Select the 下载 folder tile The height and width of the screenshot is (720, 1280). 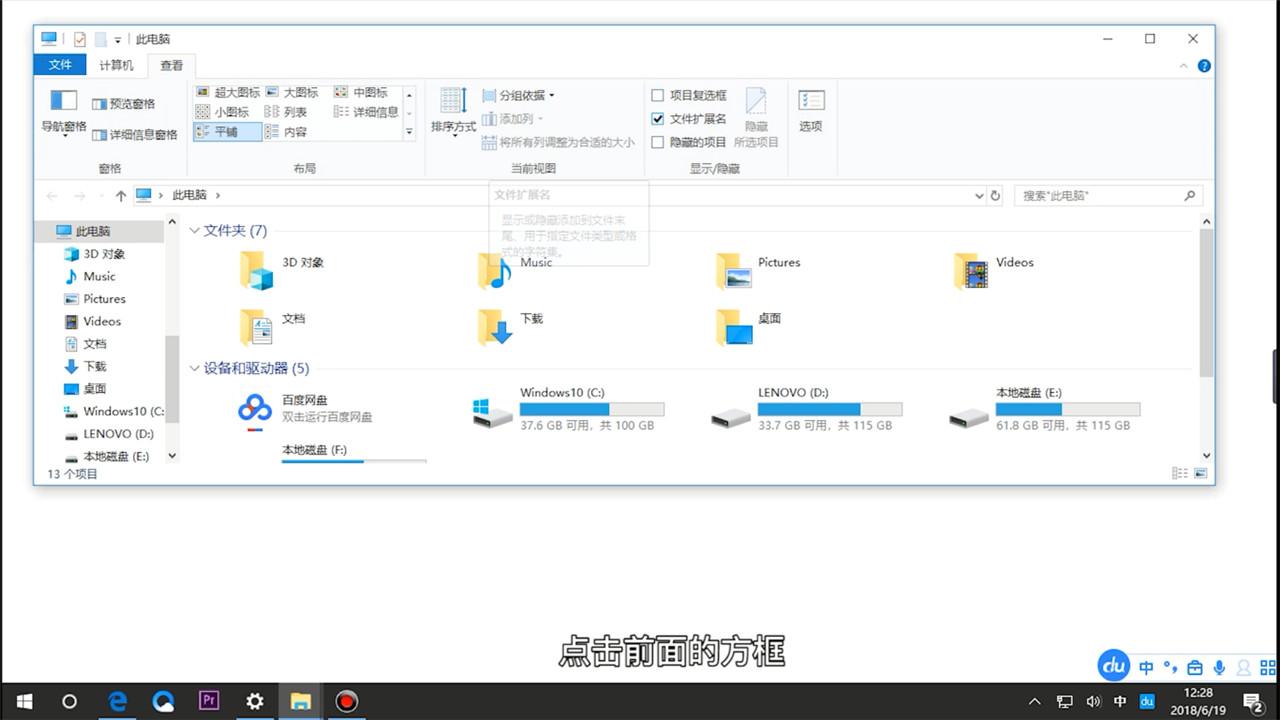pos(510,326)
